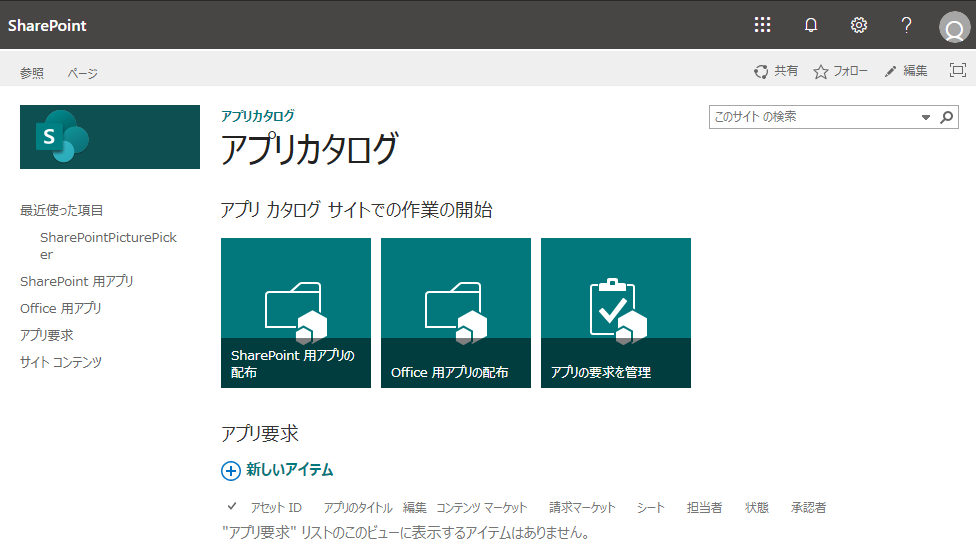Open the notifications bell

(811, 25)
